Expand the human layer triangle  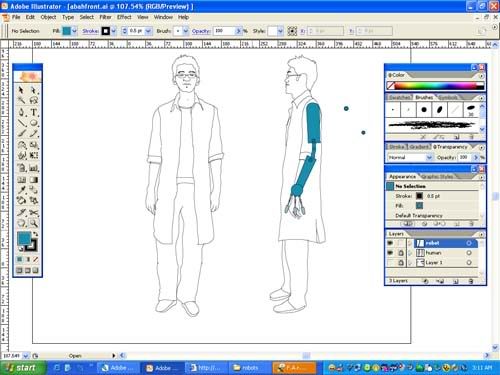[410, 253]
